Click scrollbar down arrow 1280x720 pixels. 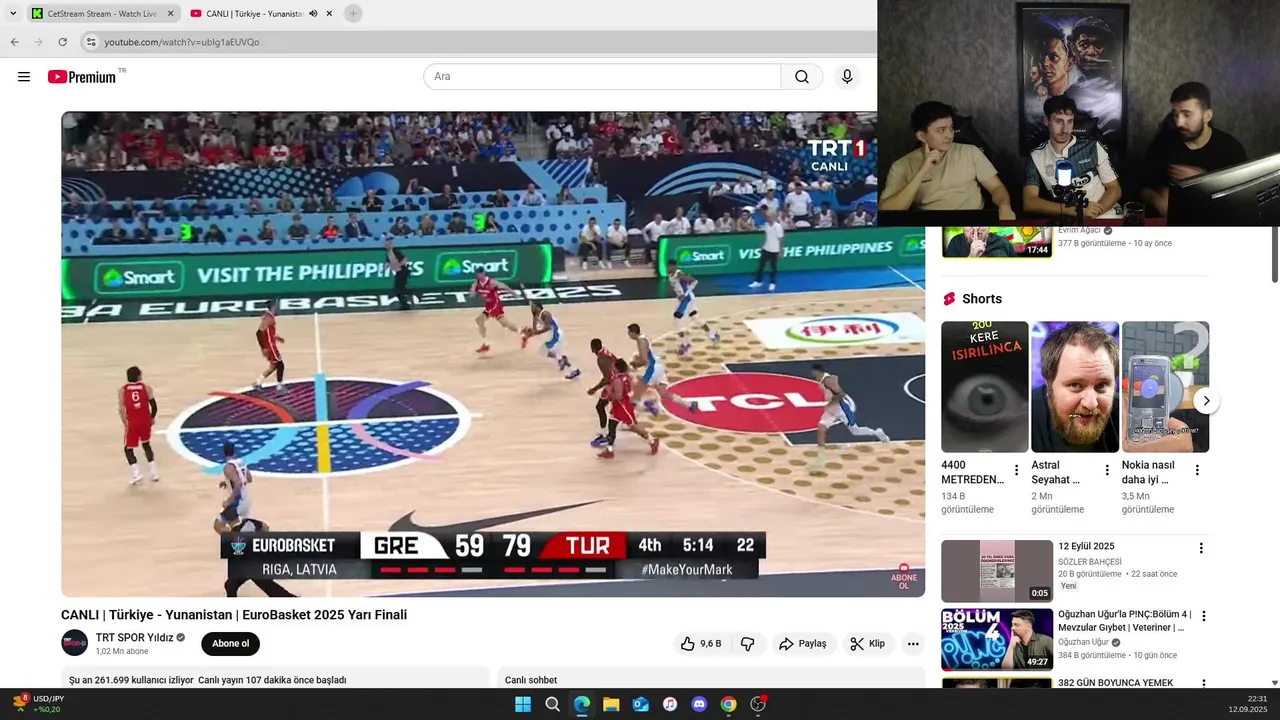(x=1274, y=683)
